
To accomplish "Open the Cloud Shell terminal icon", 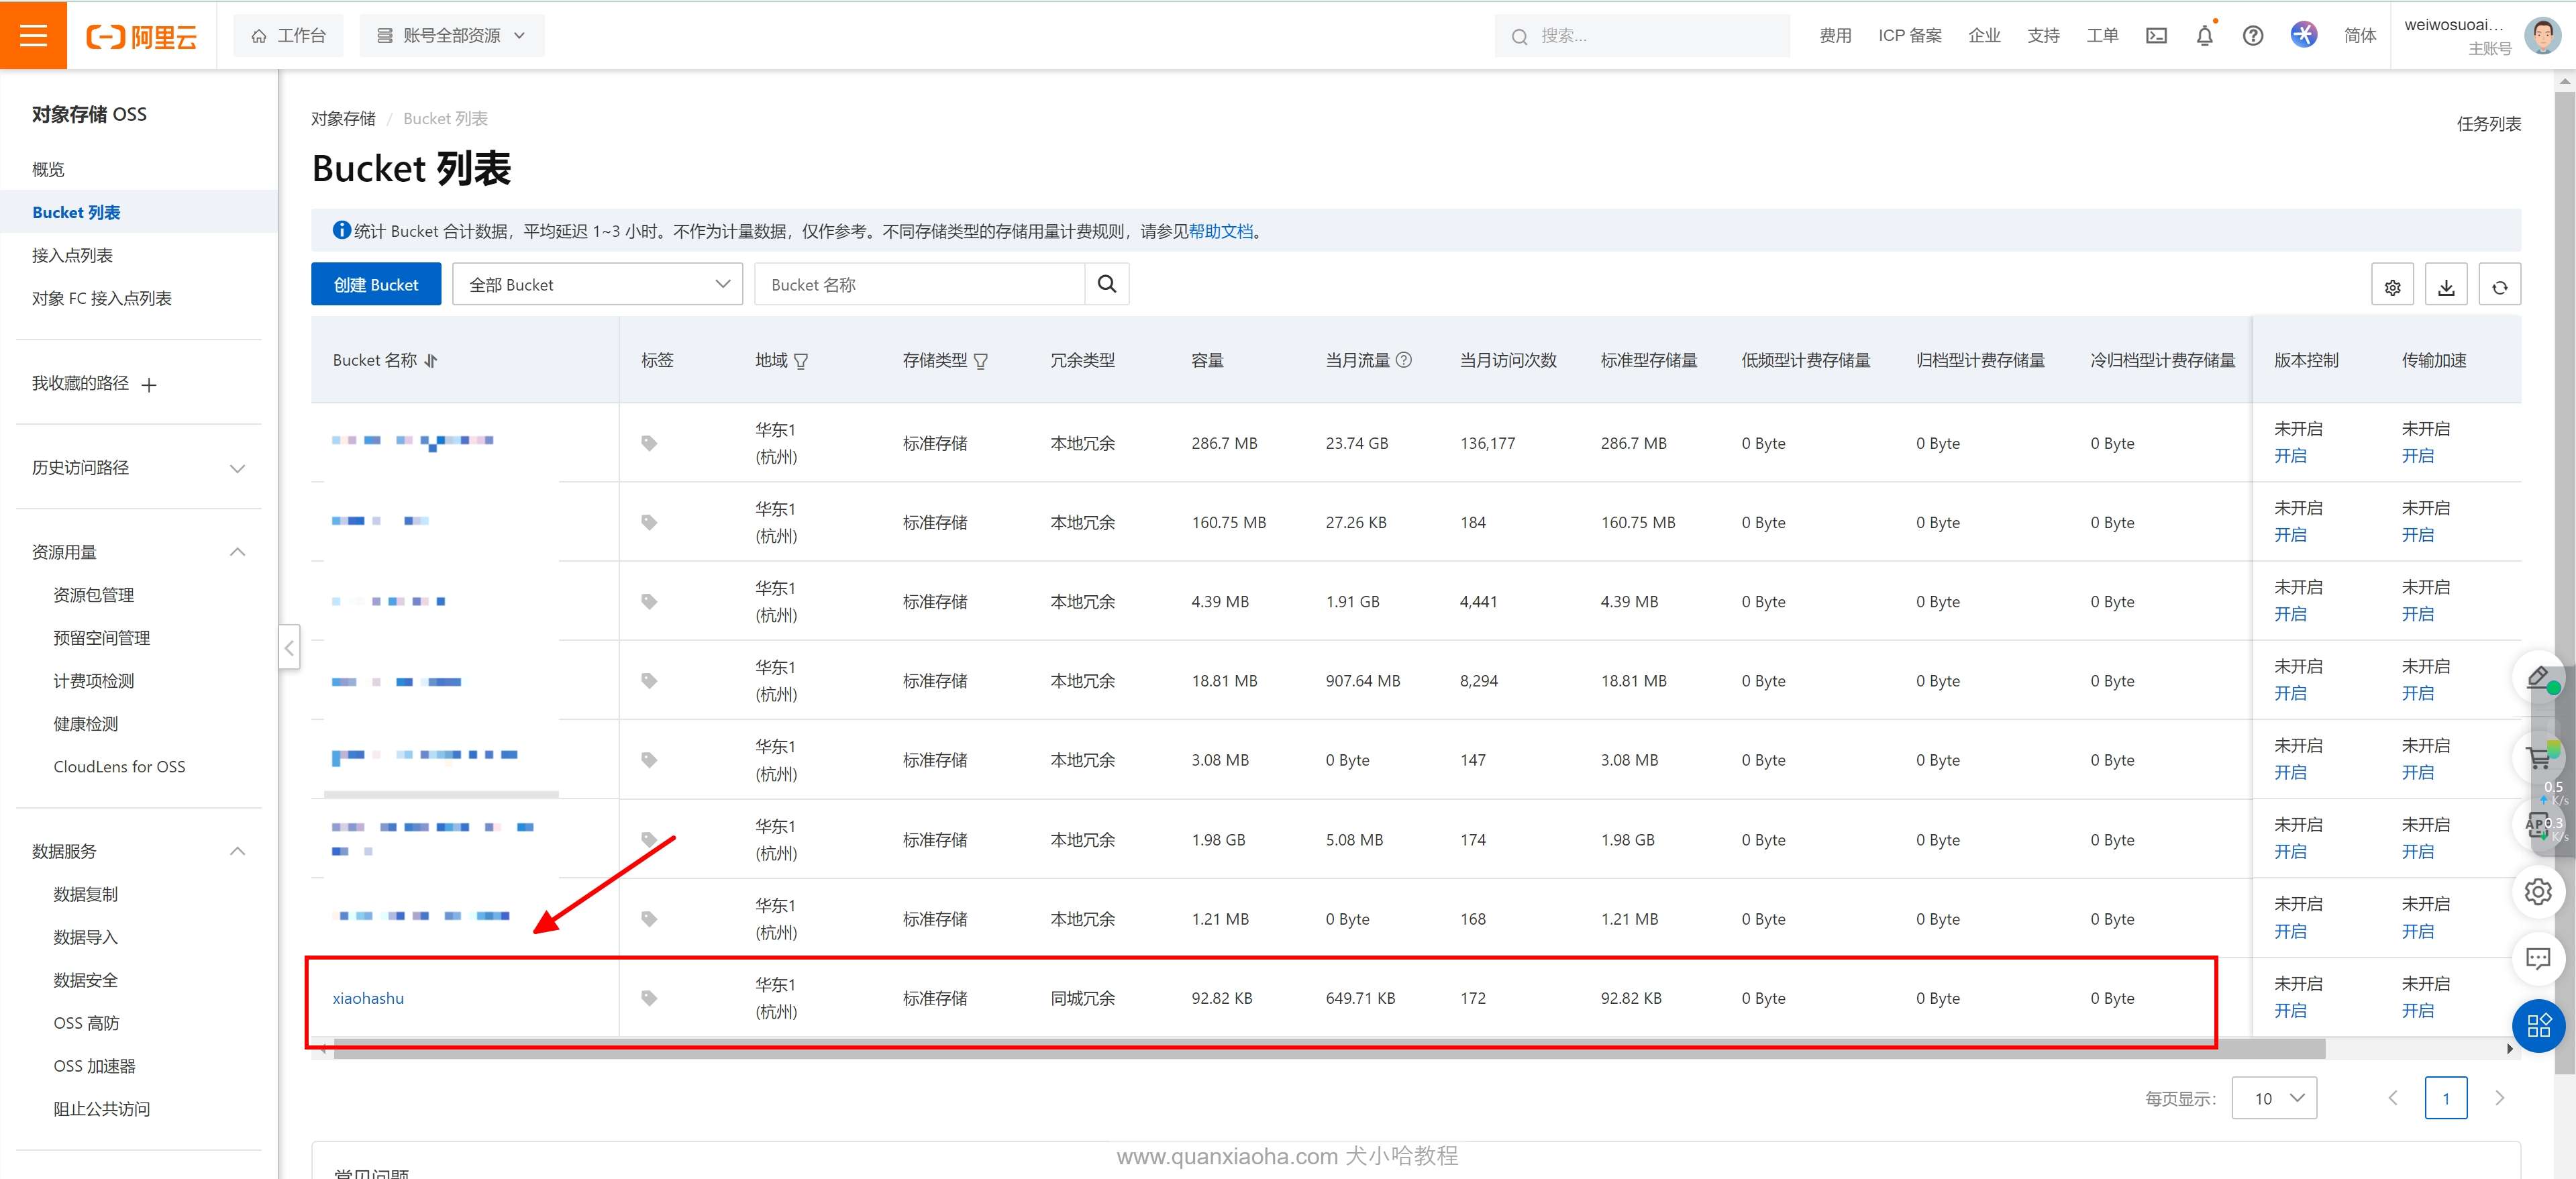I will 2156,36.
